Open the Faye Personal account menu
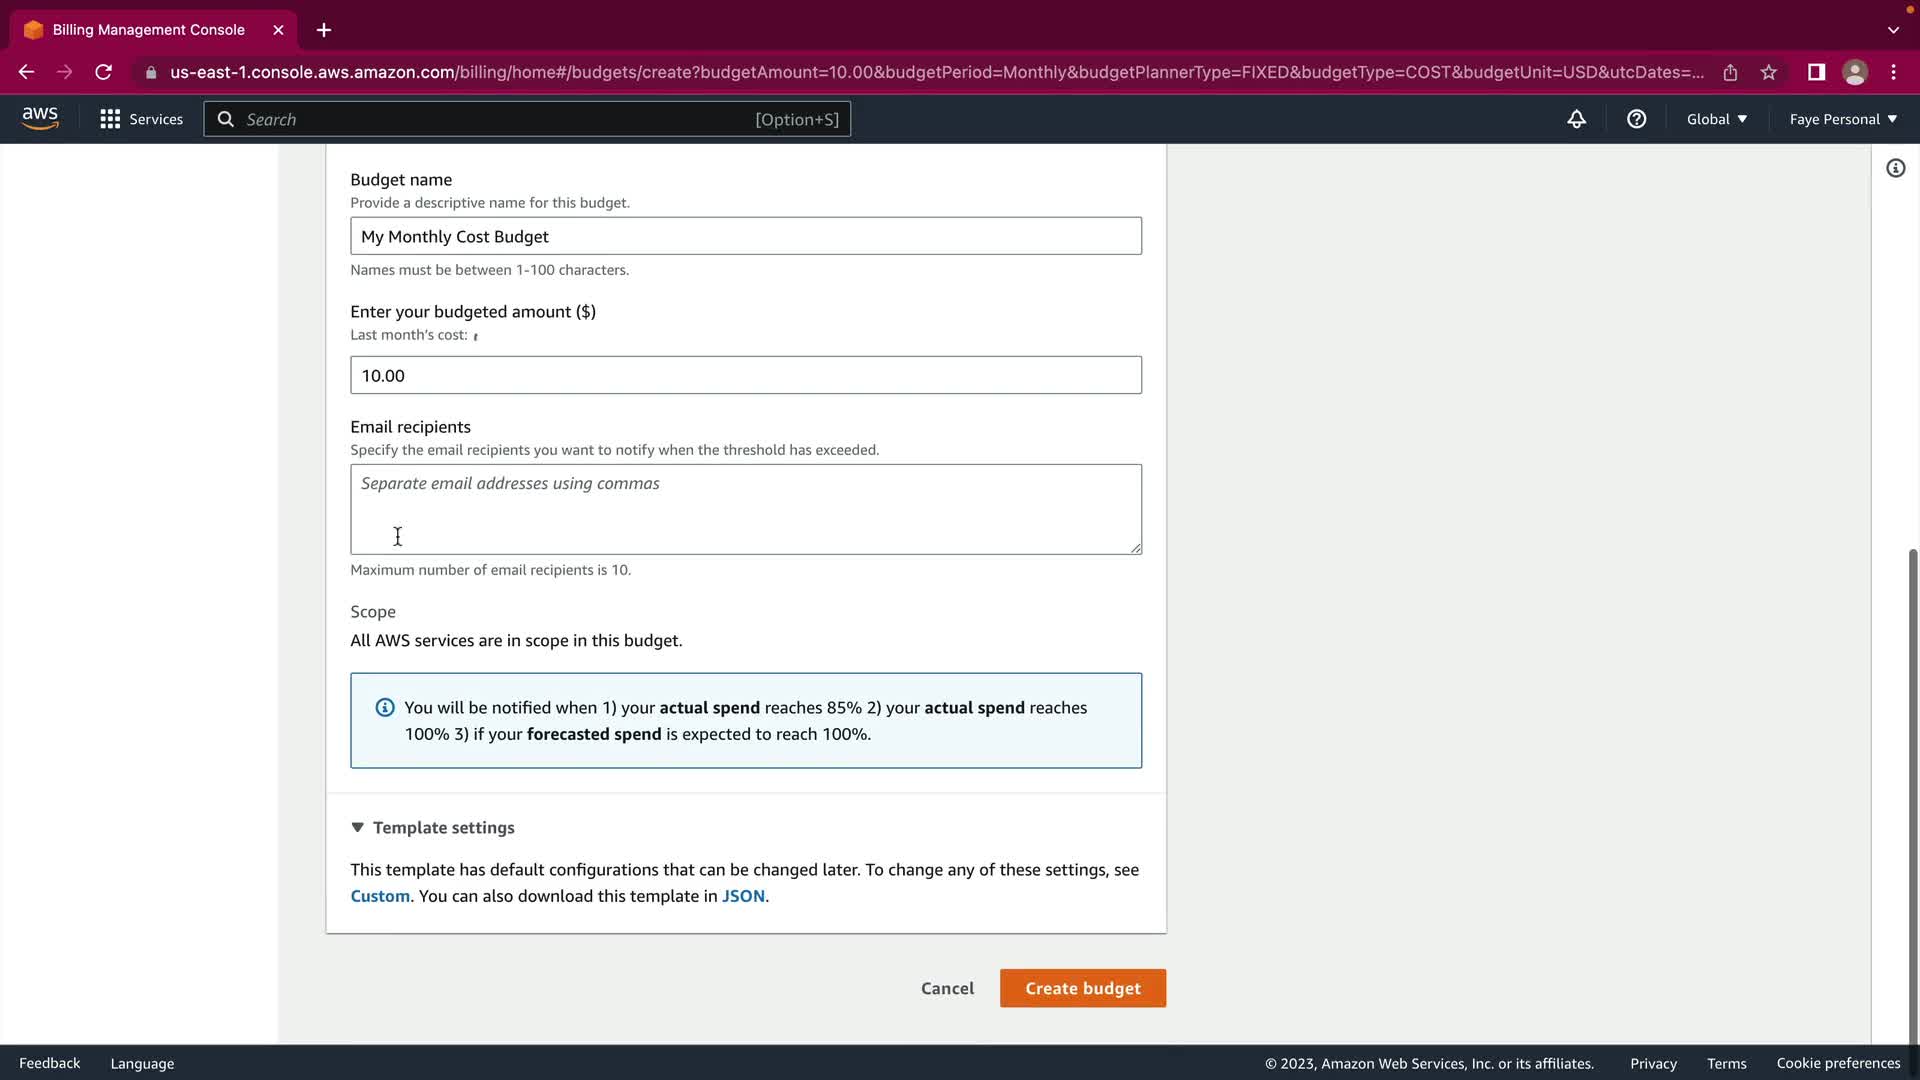Screen dimensions: 1920x1080 tap(1842, 119)
